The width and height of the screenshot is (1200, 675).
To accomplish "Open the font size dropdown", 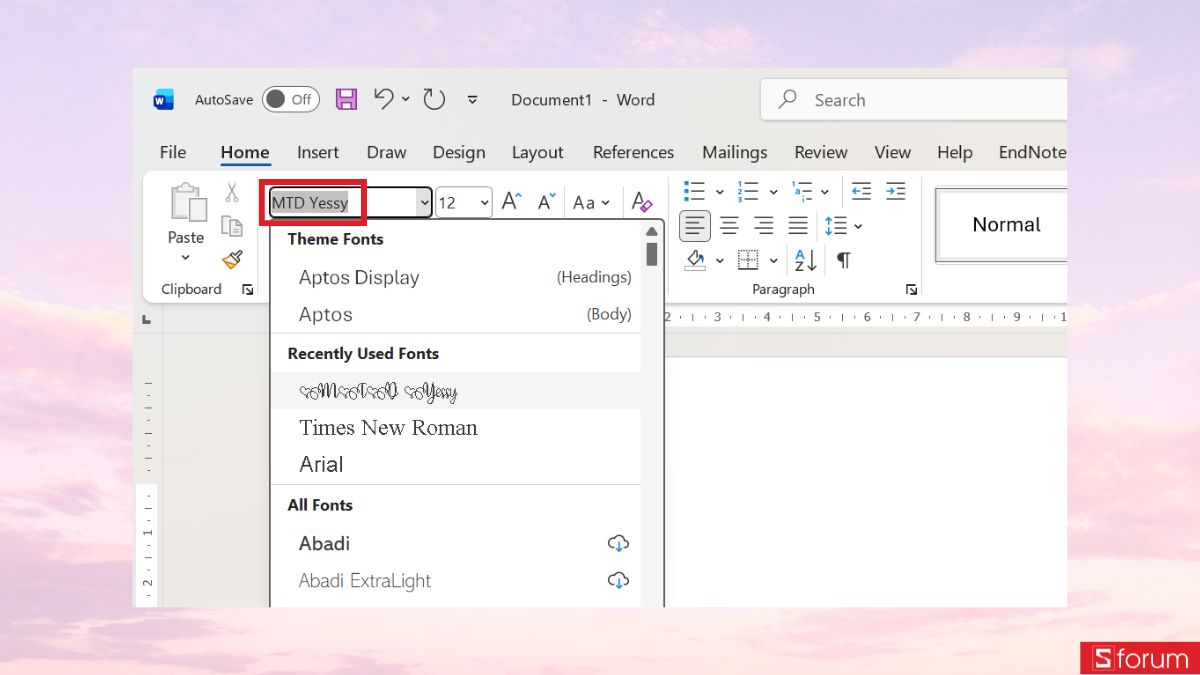I will point(484,203).
